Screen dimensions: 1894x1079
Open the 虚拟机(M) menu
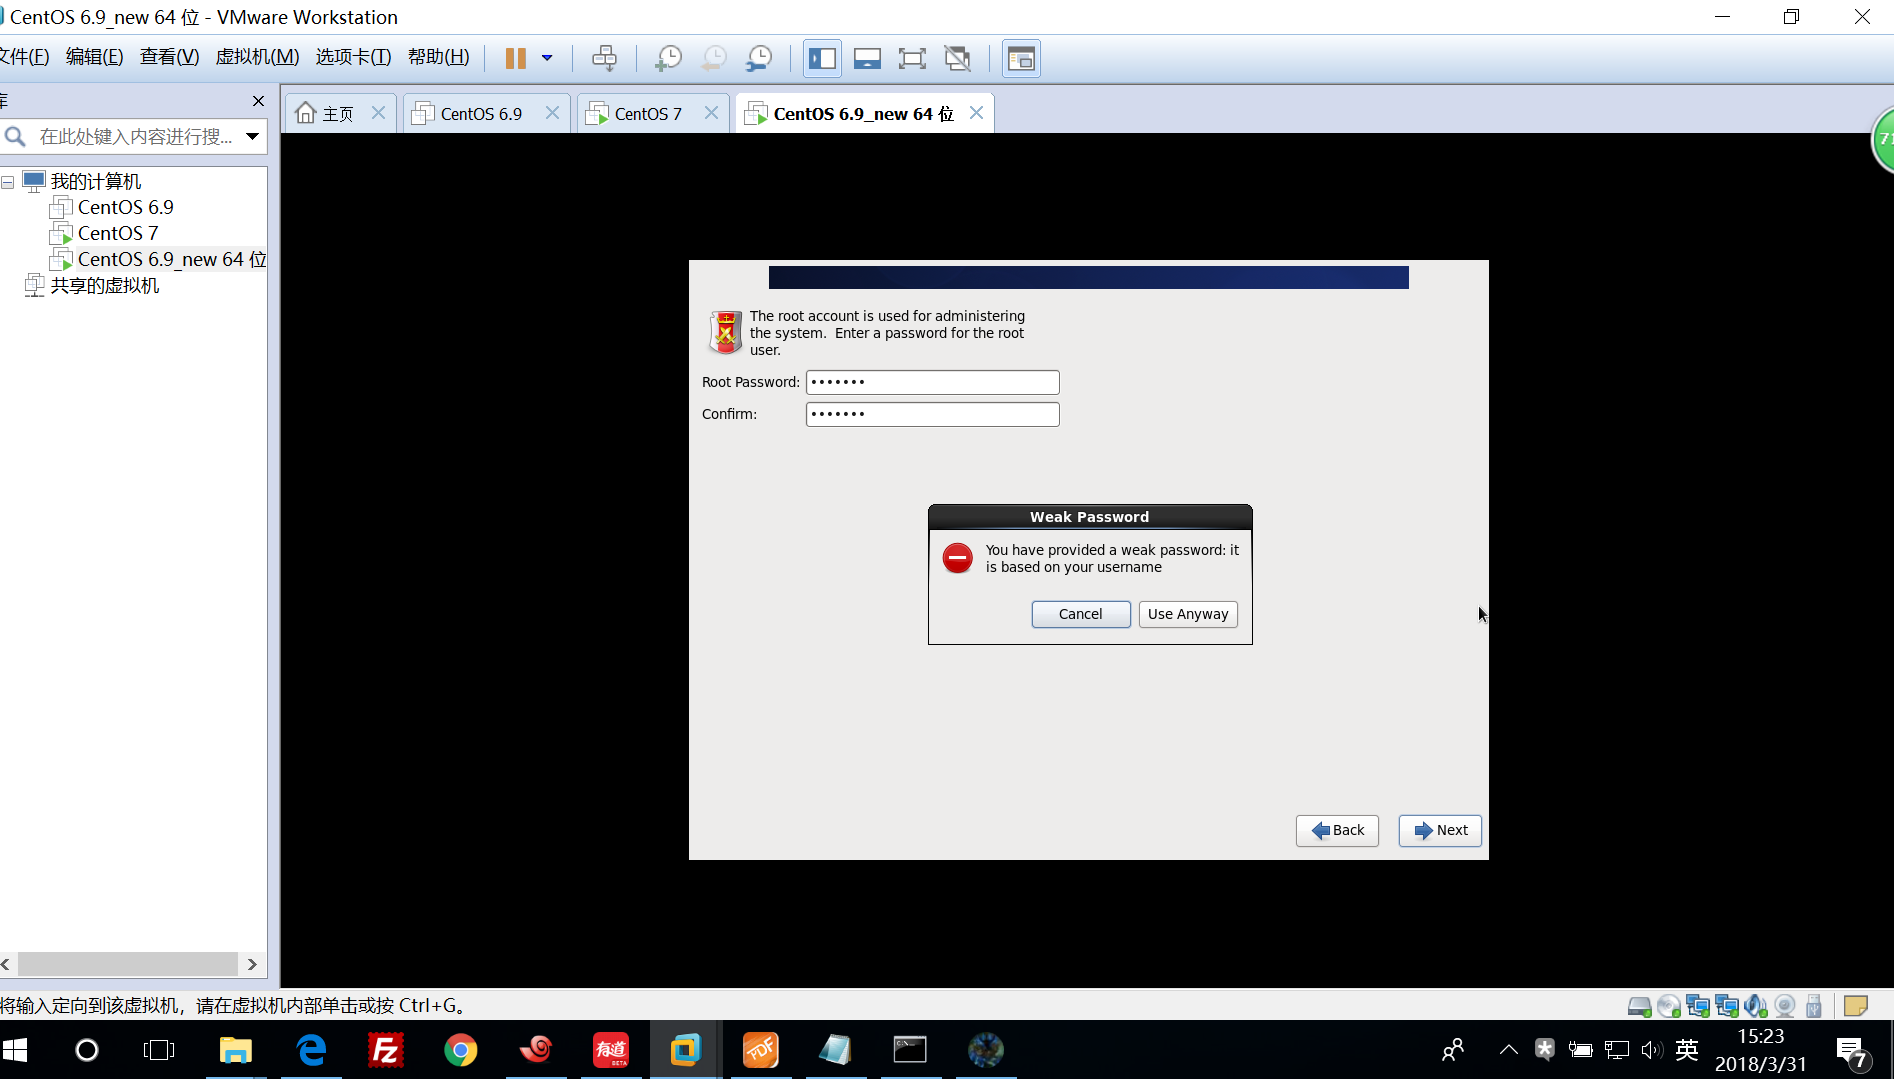tap(257, 57)
